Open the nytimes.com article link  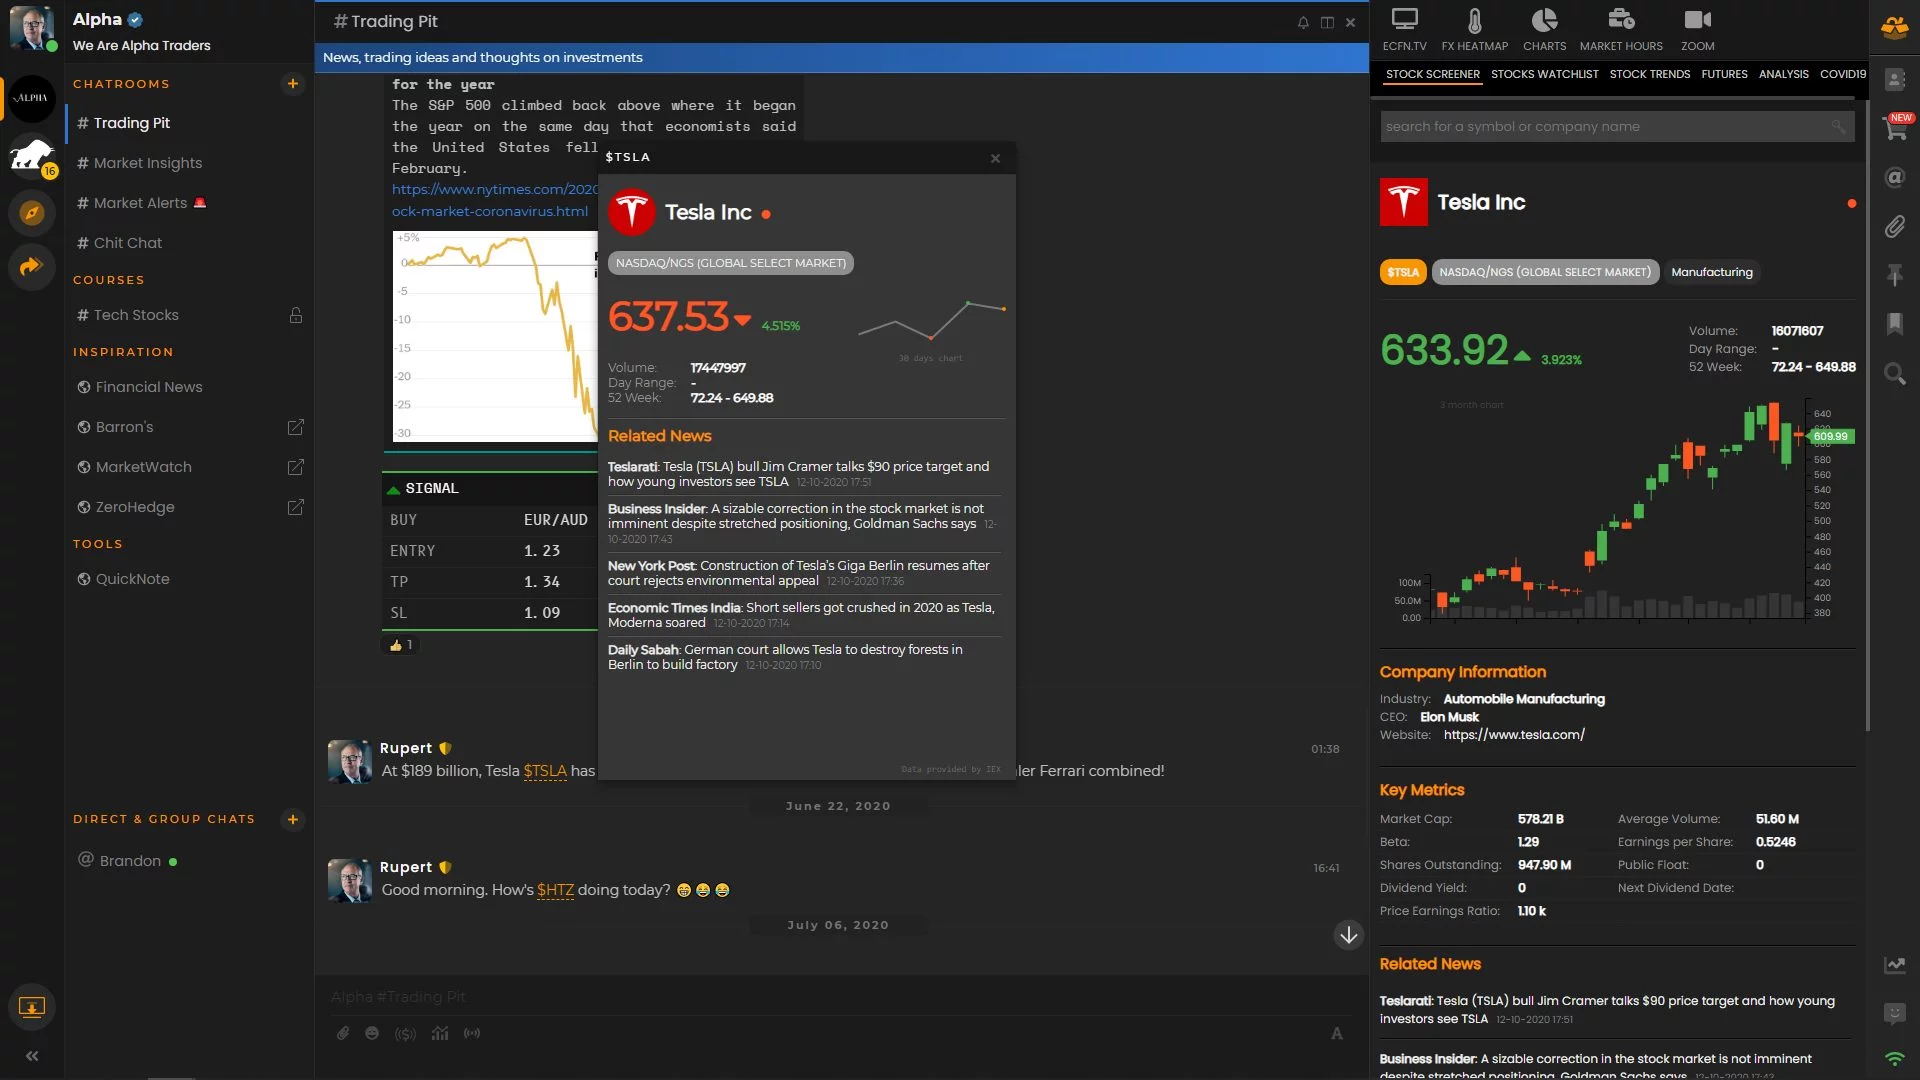click(493, 190)
